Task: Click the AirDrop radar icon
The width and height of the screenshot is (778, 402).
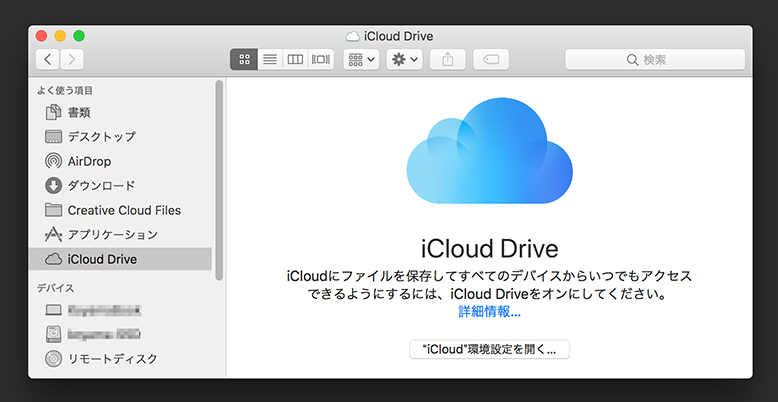Action: pos(53,161)
